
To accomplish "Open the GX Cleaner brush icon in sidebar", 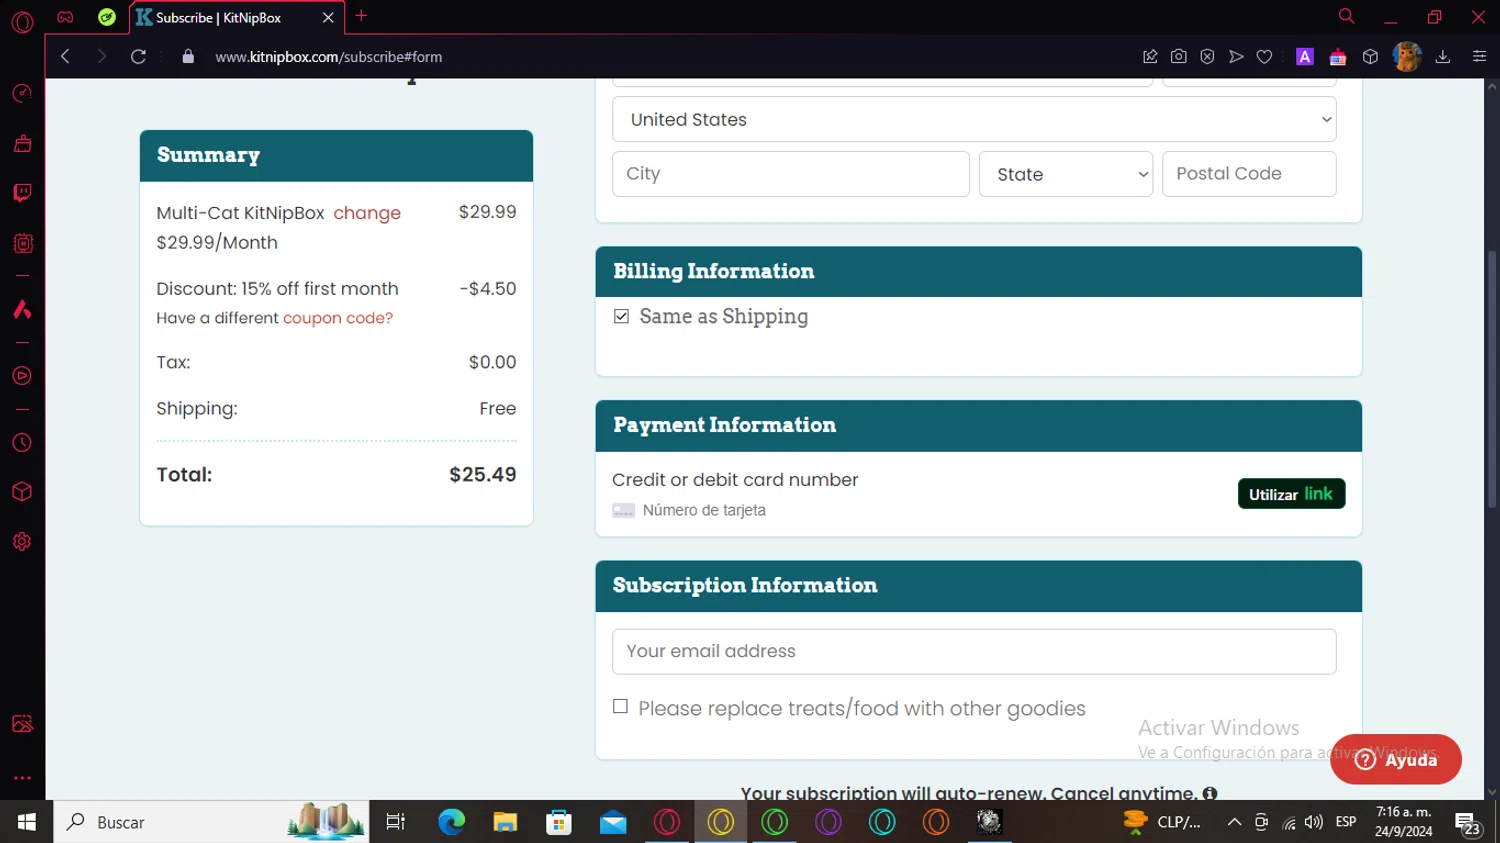I will click(x=22, y=143).
